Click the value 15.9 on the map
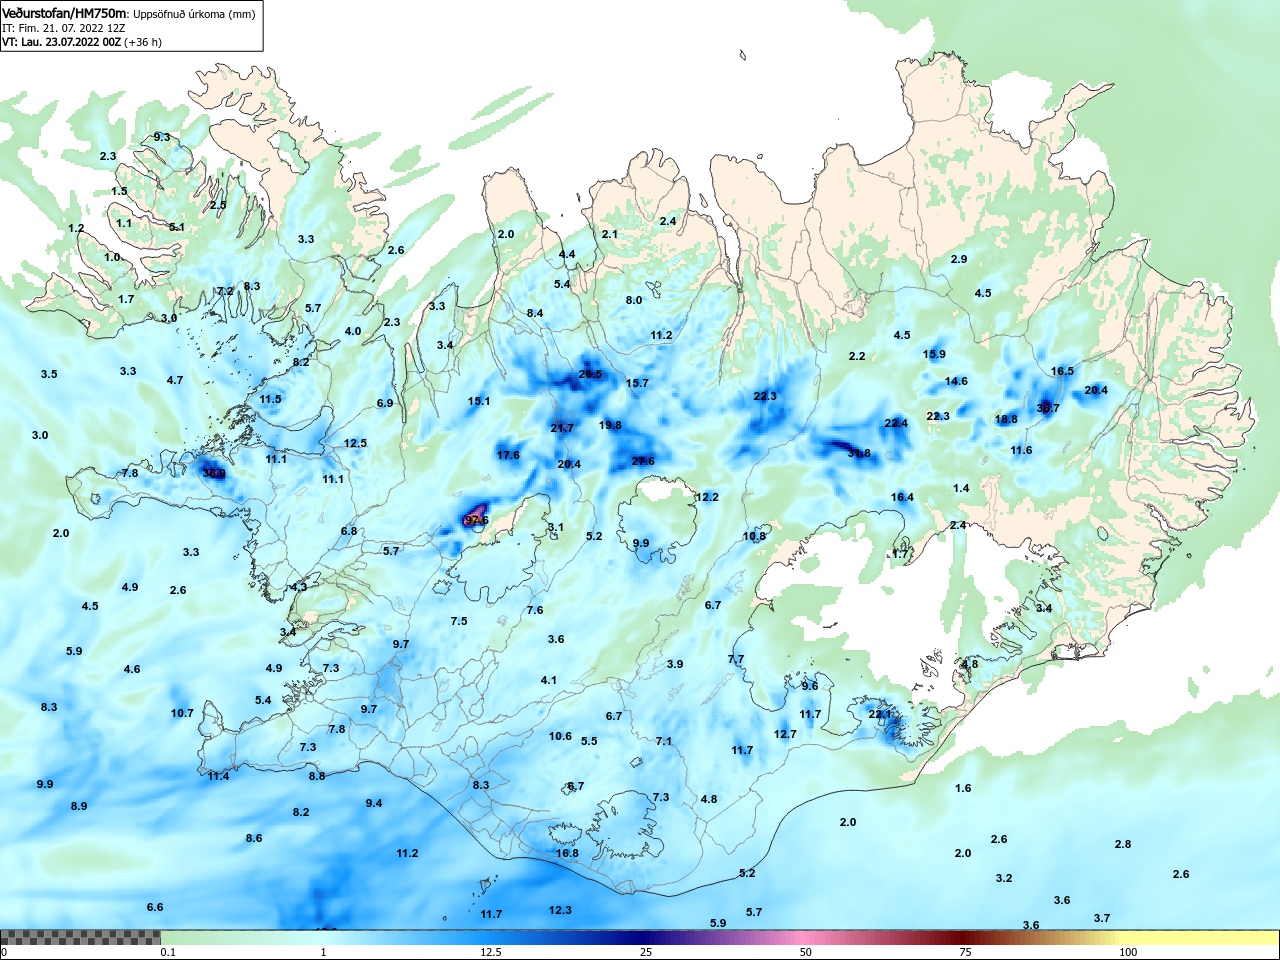The width and height of the screenshot is (1280, 960). click(x=934, y=354)
